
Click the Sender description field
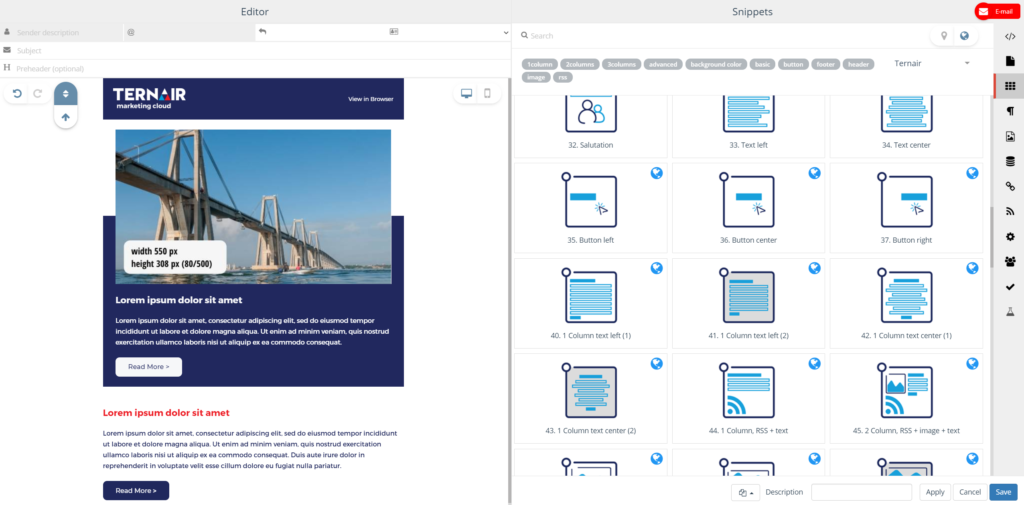pos(62,32)
